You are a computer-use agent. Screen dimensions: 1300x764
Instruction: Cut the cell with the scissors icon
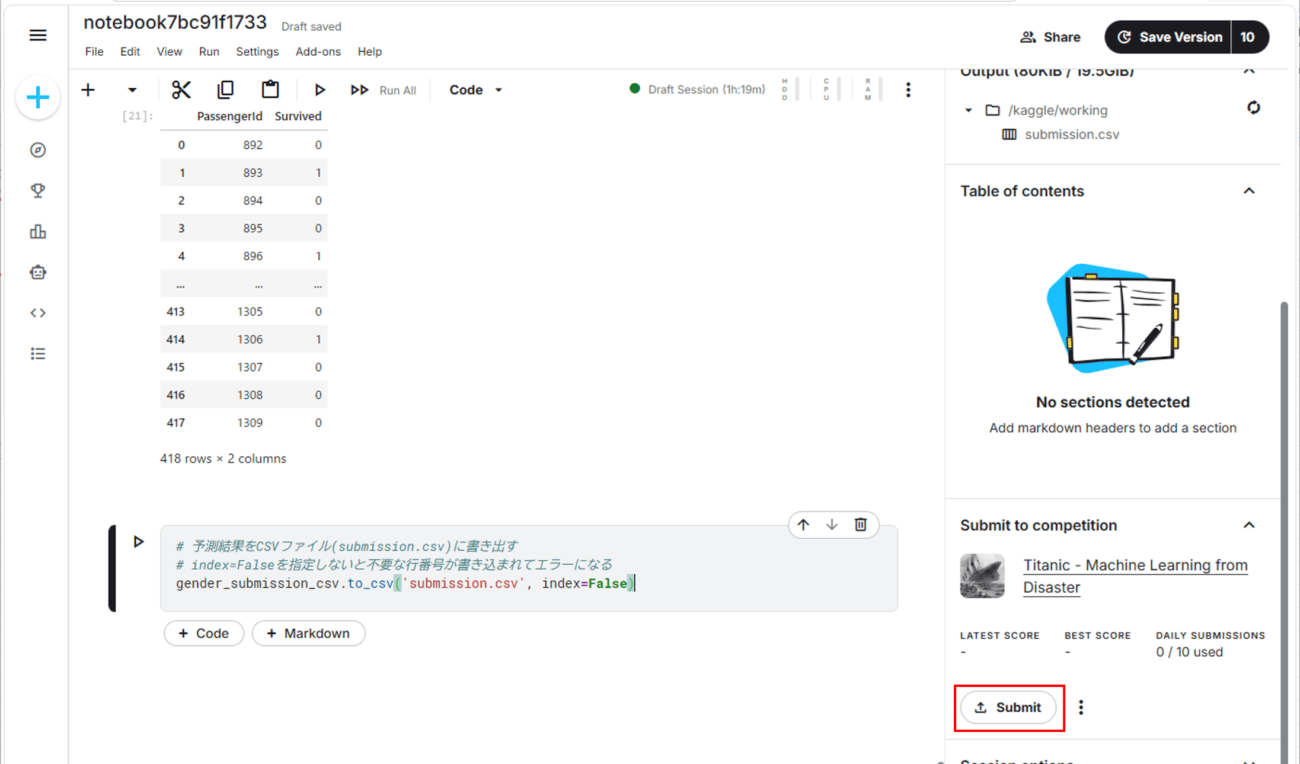181,90
